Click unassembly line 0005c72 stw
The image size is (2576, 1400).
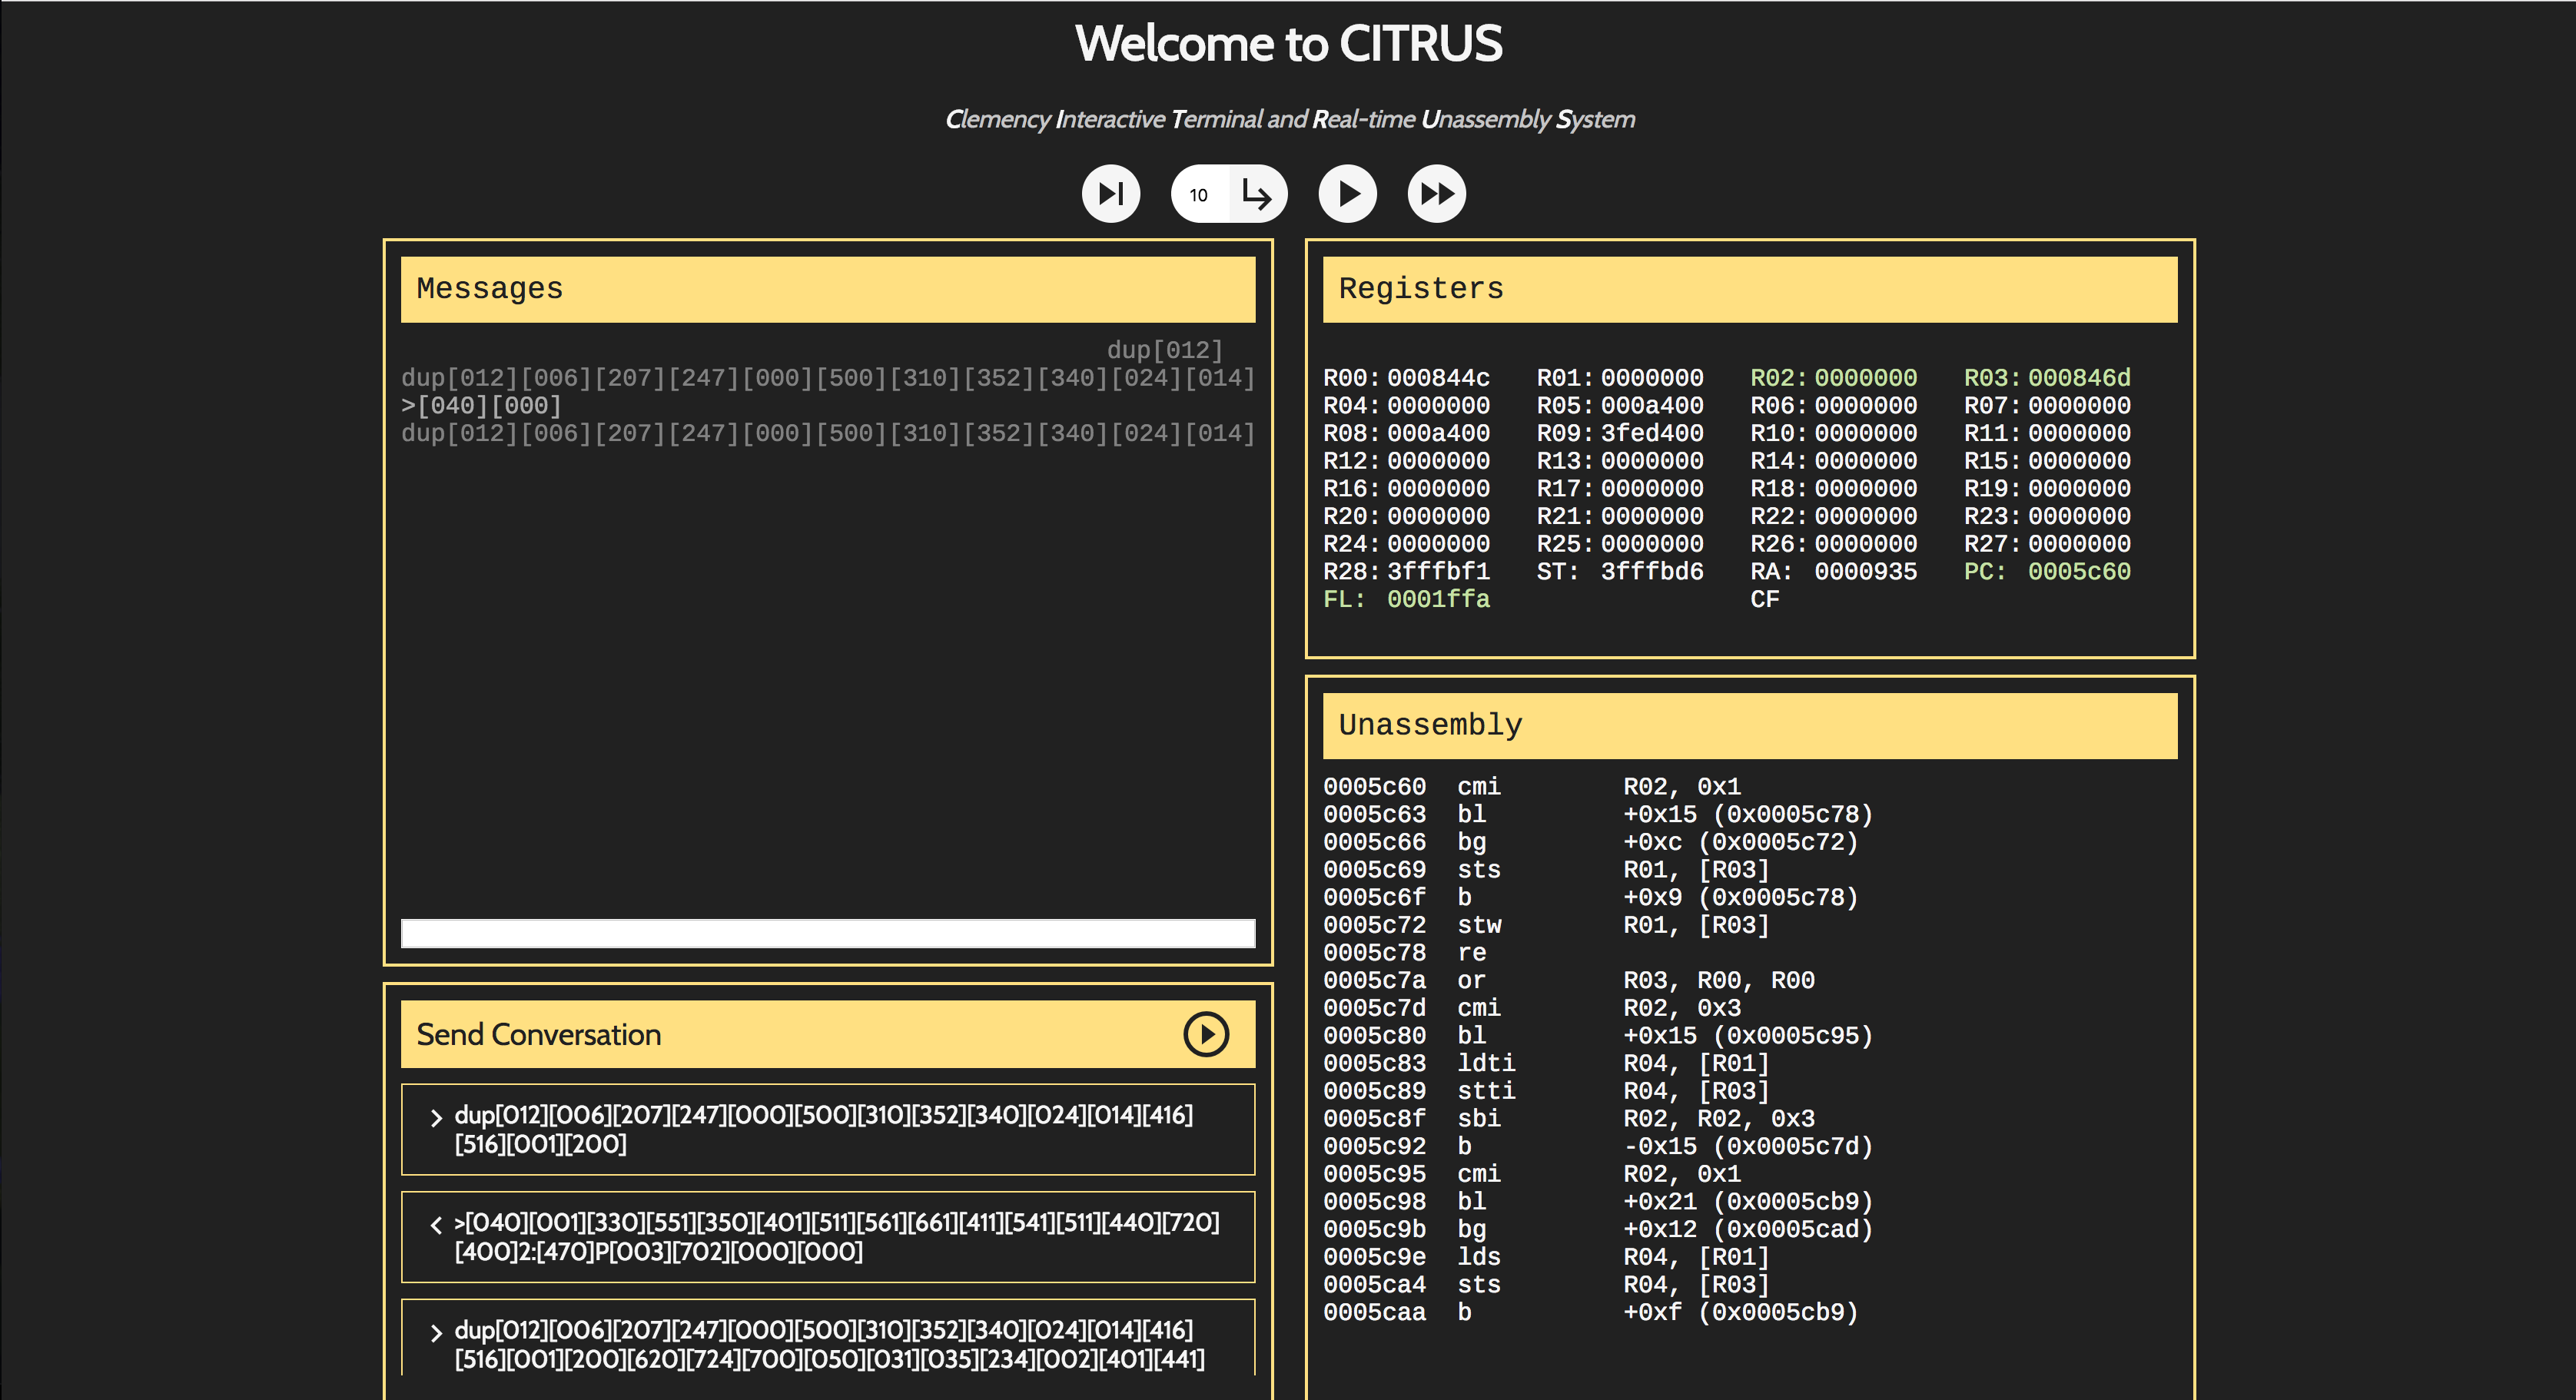[x=1546, y=925]
